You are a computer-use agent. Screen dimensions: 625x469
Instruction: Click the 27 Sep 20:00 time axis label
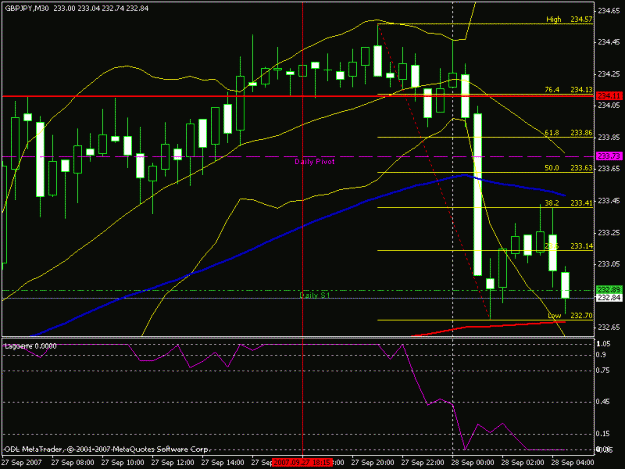(373, 463)
